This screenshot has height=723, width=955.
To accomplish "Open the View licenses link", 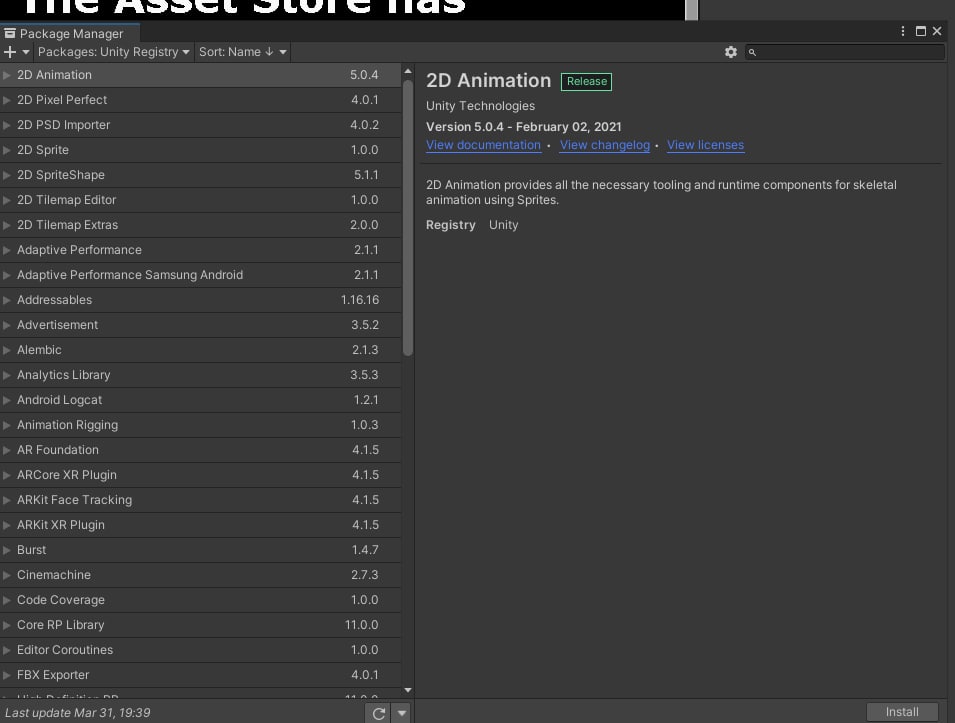I will point(705,145).
